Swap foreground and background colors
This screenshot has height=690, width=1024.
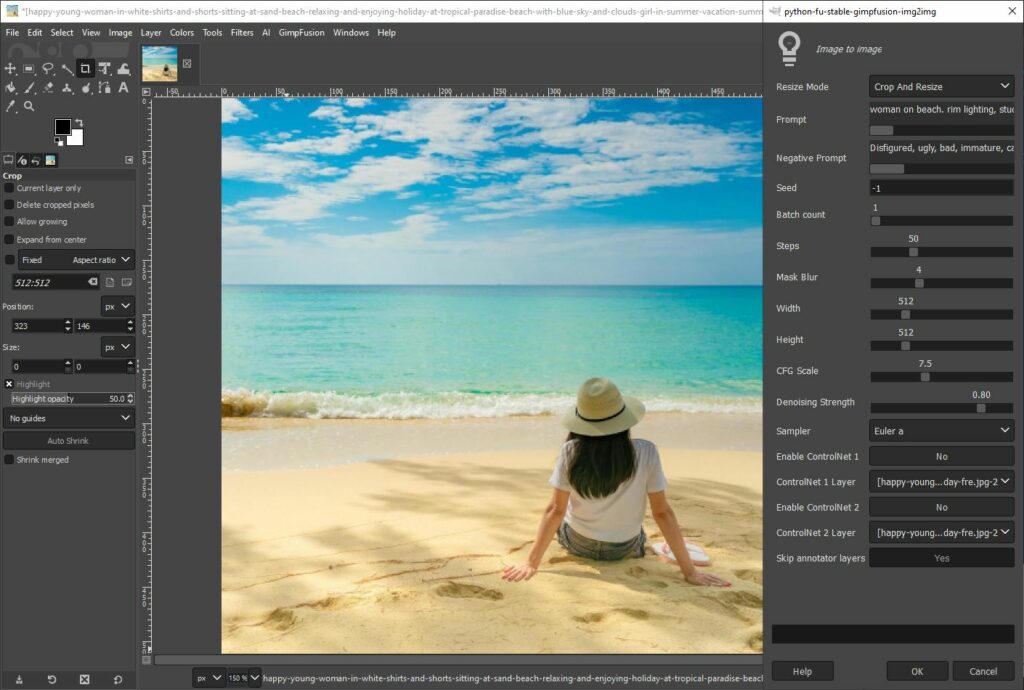(x=79, y=122)
